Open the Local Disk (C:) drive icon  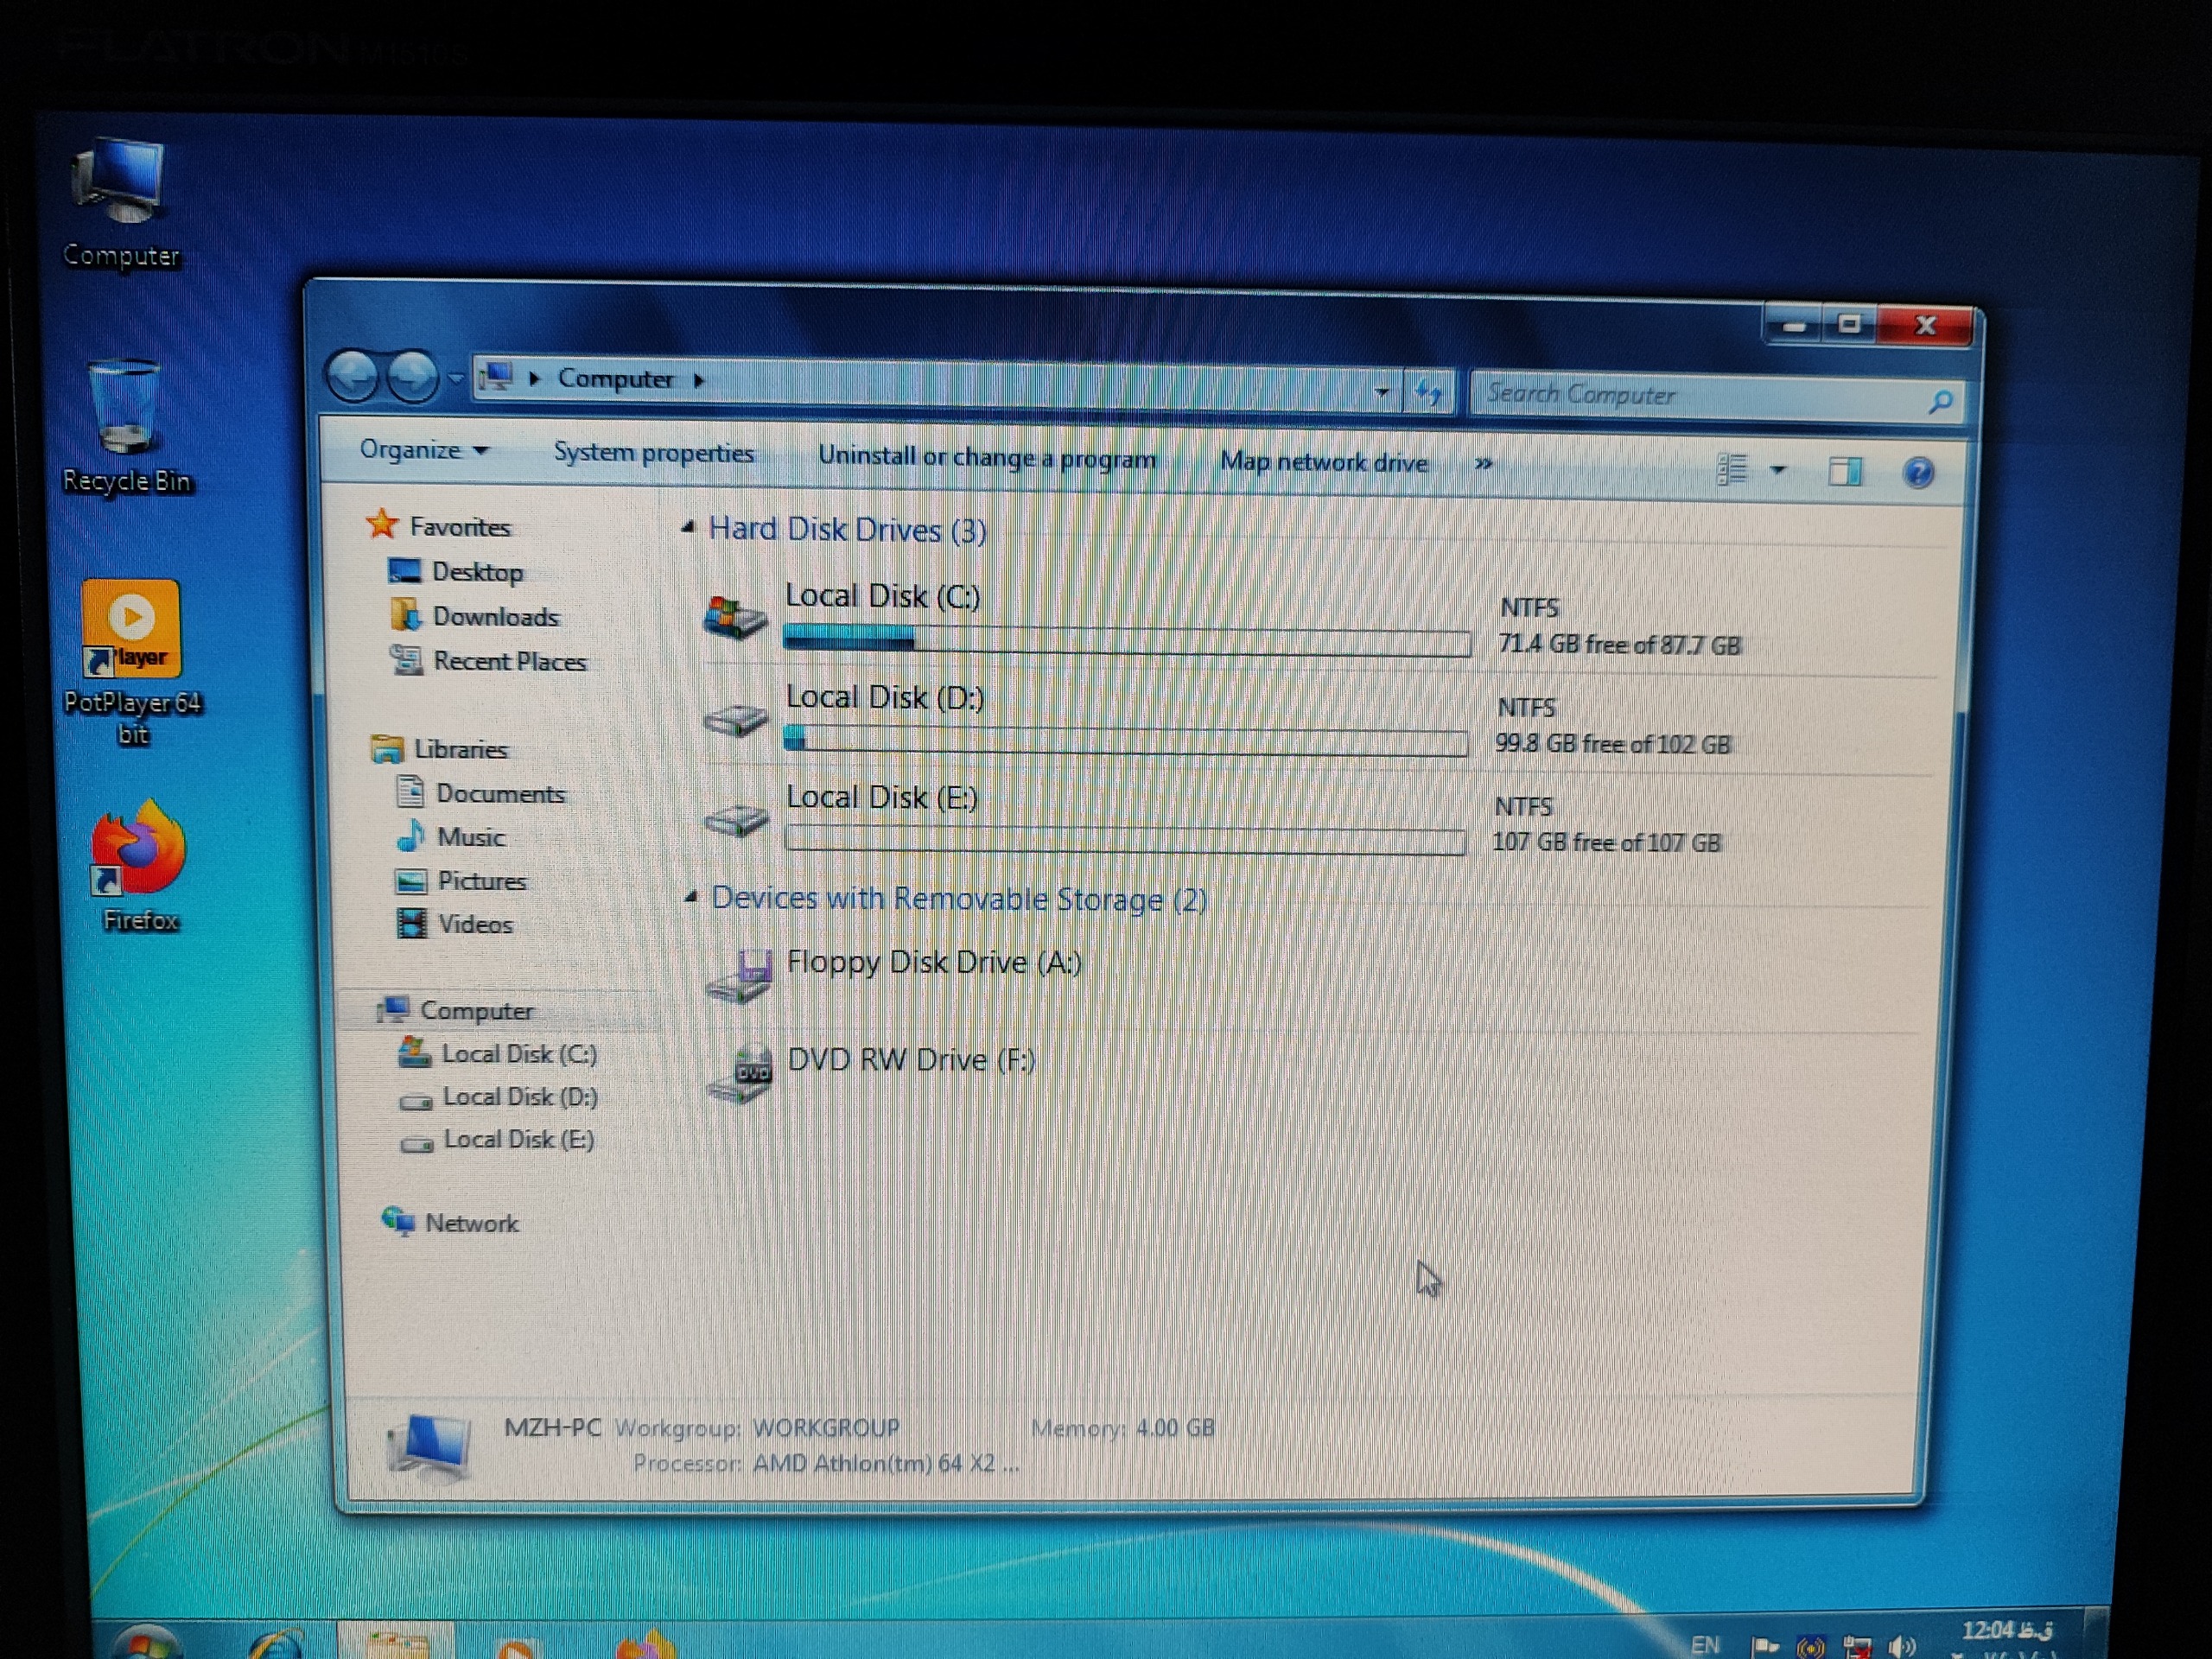[x=735, y=617]
